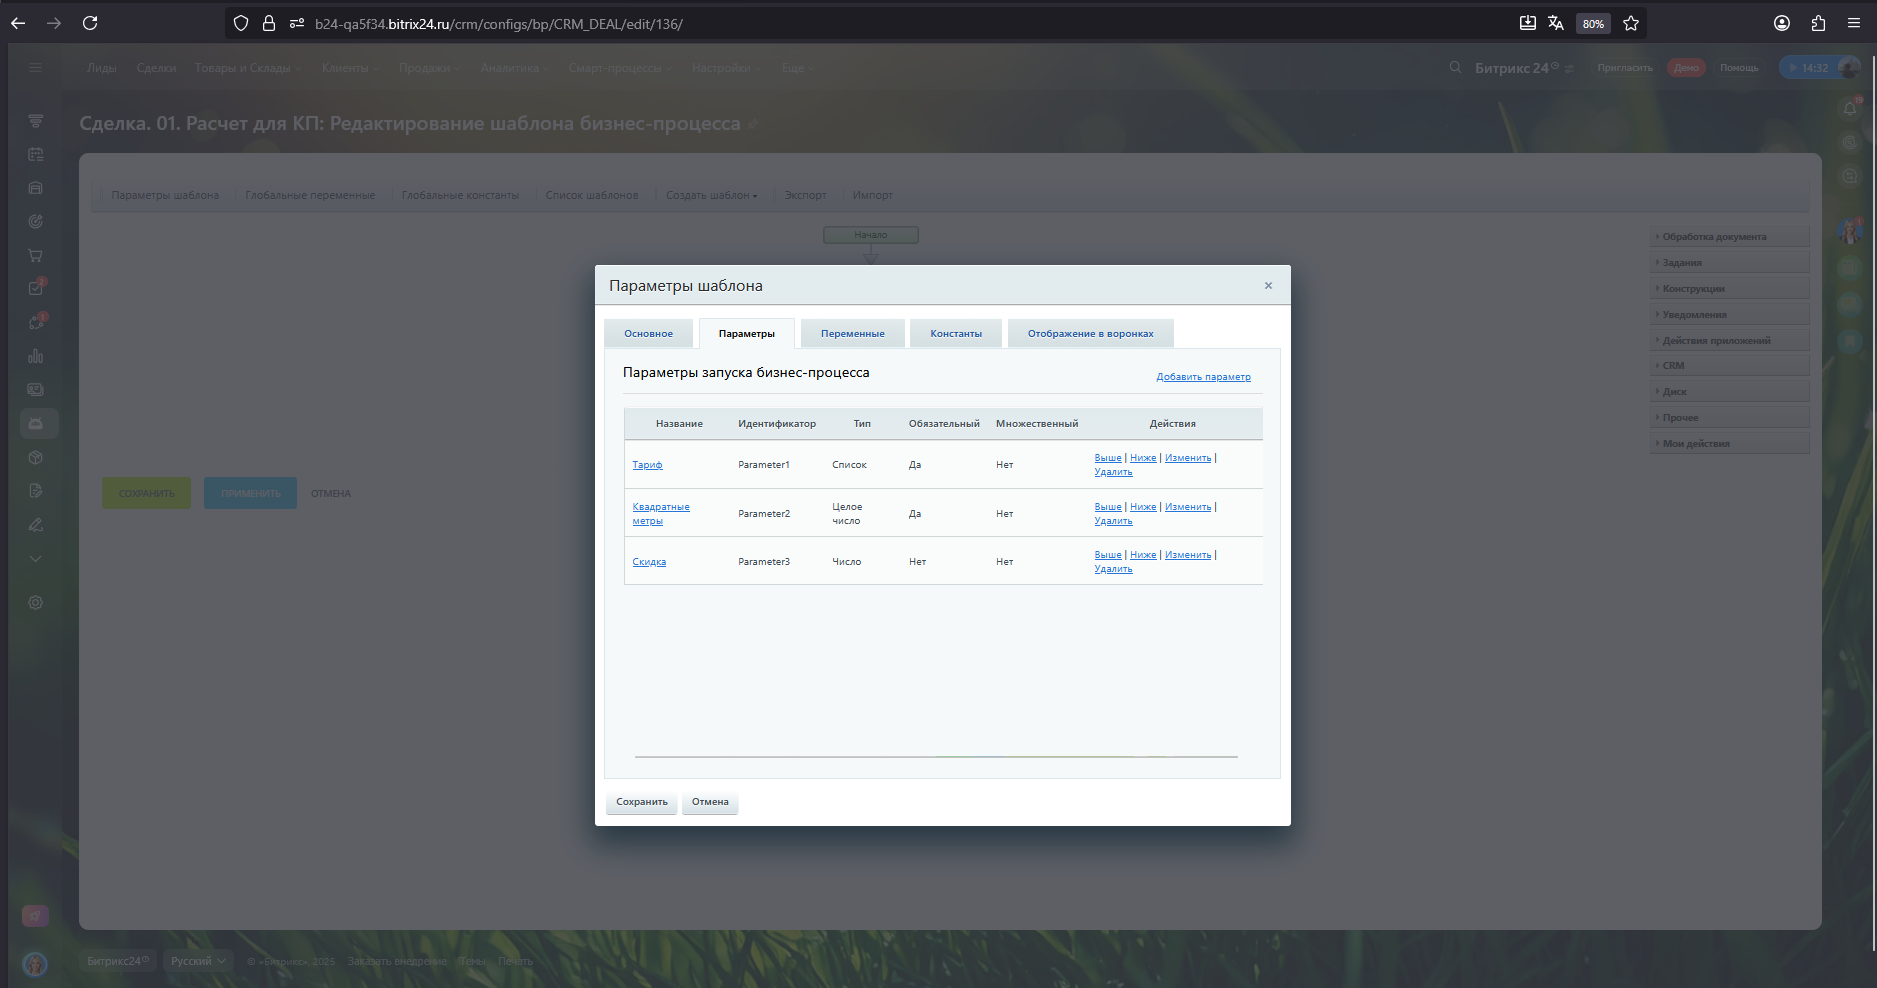Click the tracking protection shield icon
The height and width of the screenshot is (988, 1877).
pos(241,23)
